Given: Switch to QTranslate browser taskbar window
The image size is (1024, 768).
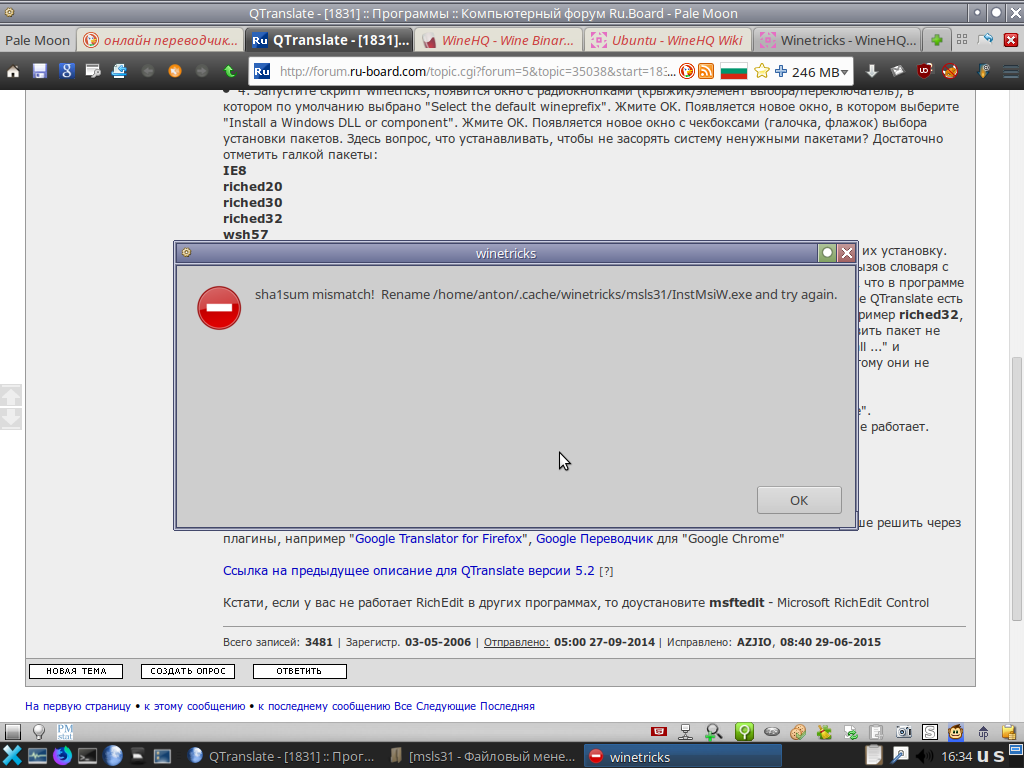Looking at the screenshot, I should (x=282, y=757).
